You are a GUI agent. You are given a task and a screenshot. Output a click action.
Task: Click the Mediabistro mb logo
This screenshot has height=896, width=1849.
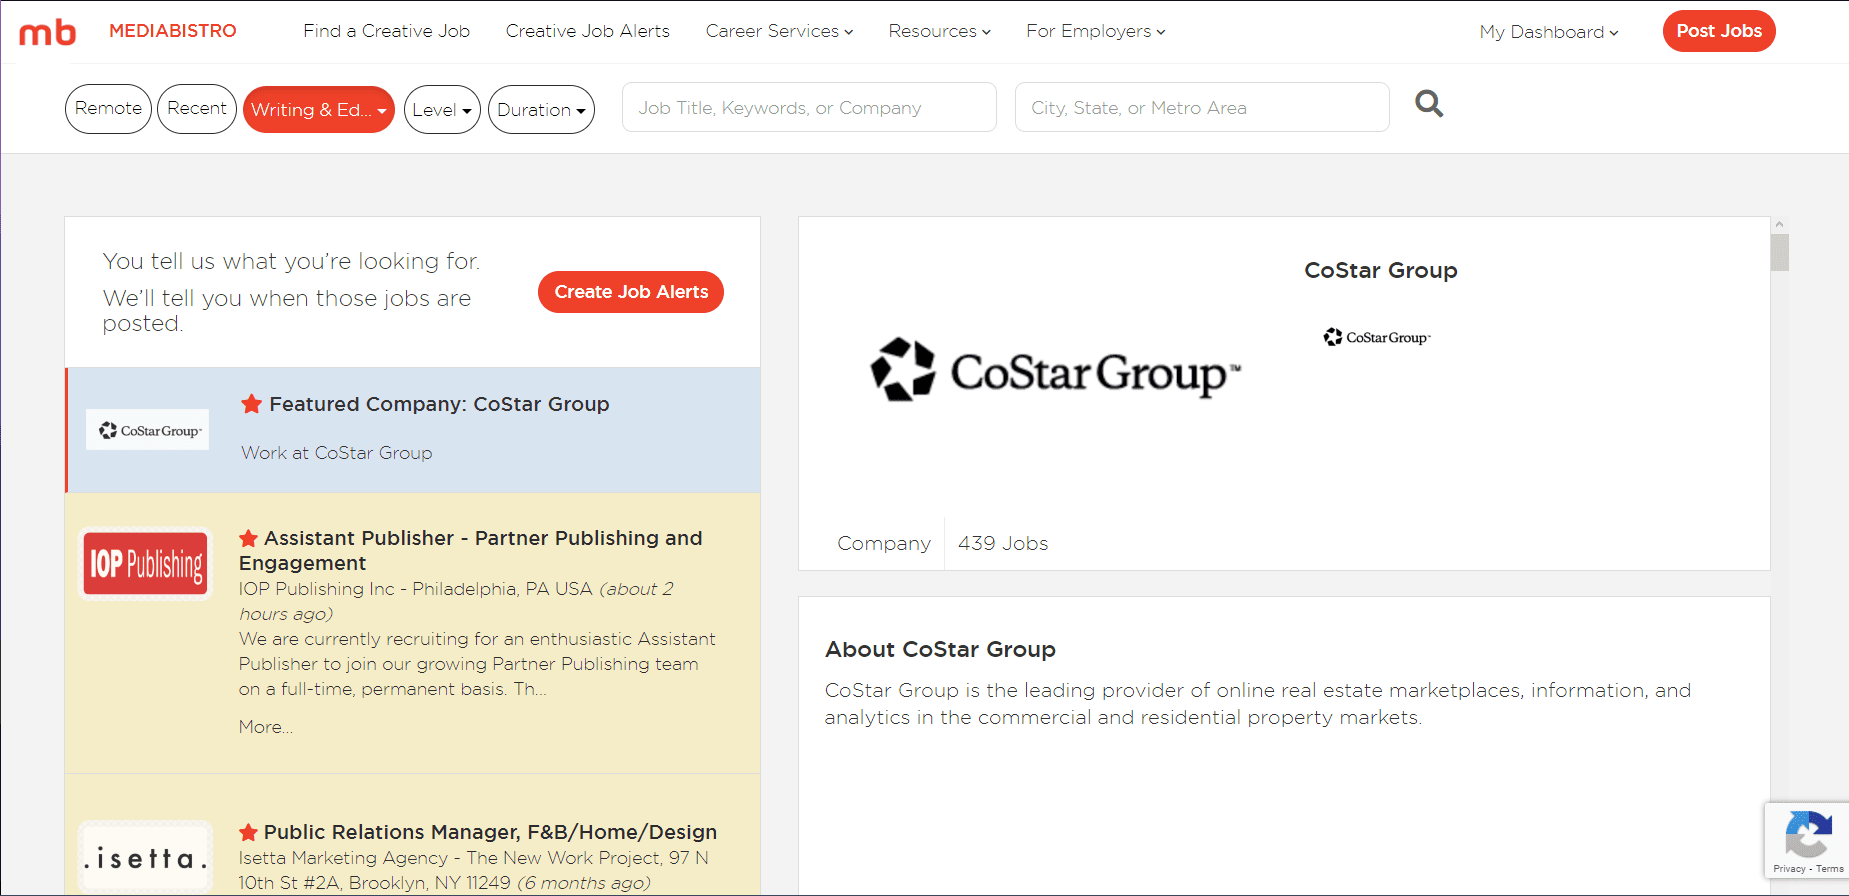(x=48, y=32)
